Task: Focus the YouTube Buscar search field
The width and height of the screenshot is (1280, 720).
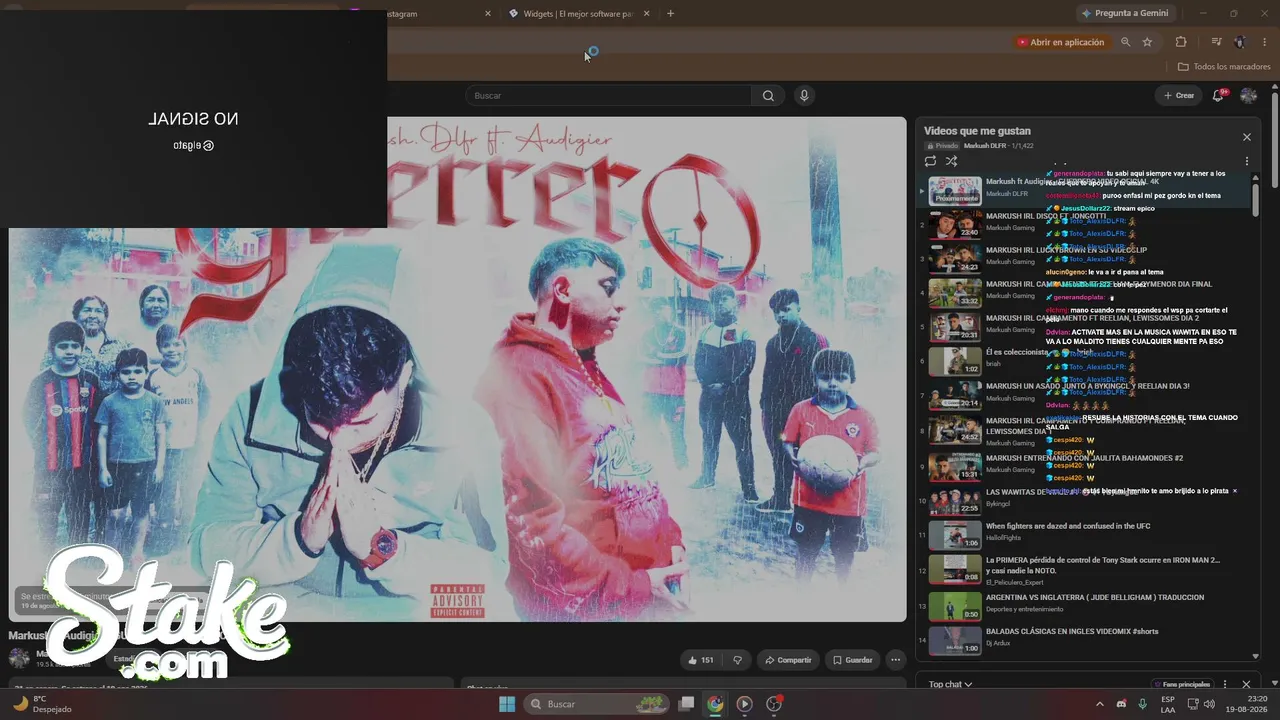Action: (608, 96)
